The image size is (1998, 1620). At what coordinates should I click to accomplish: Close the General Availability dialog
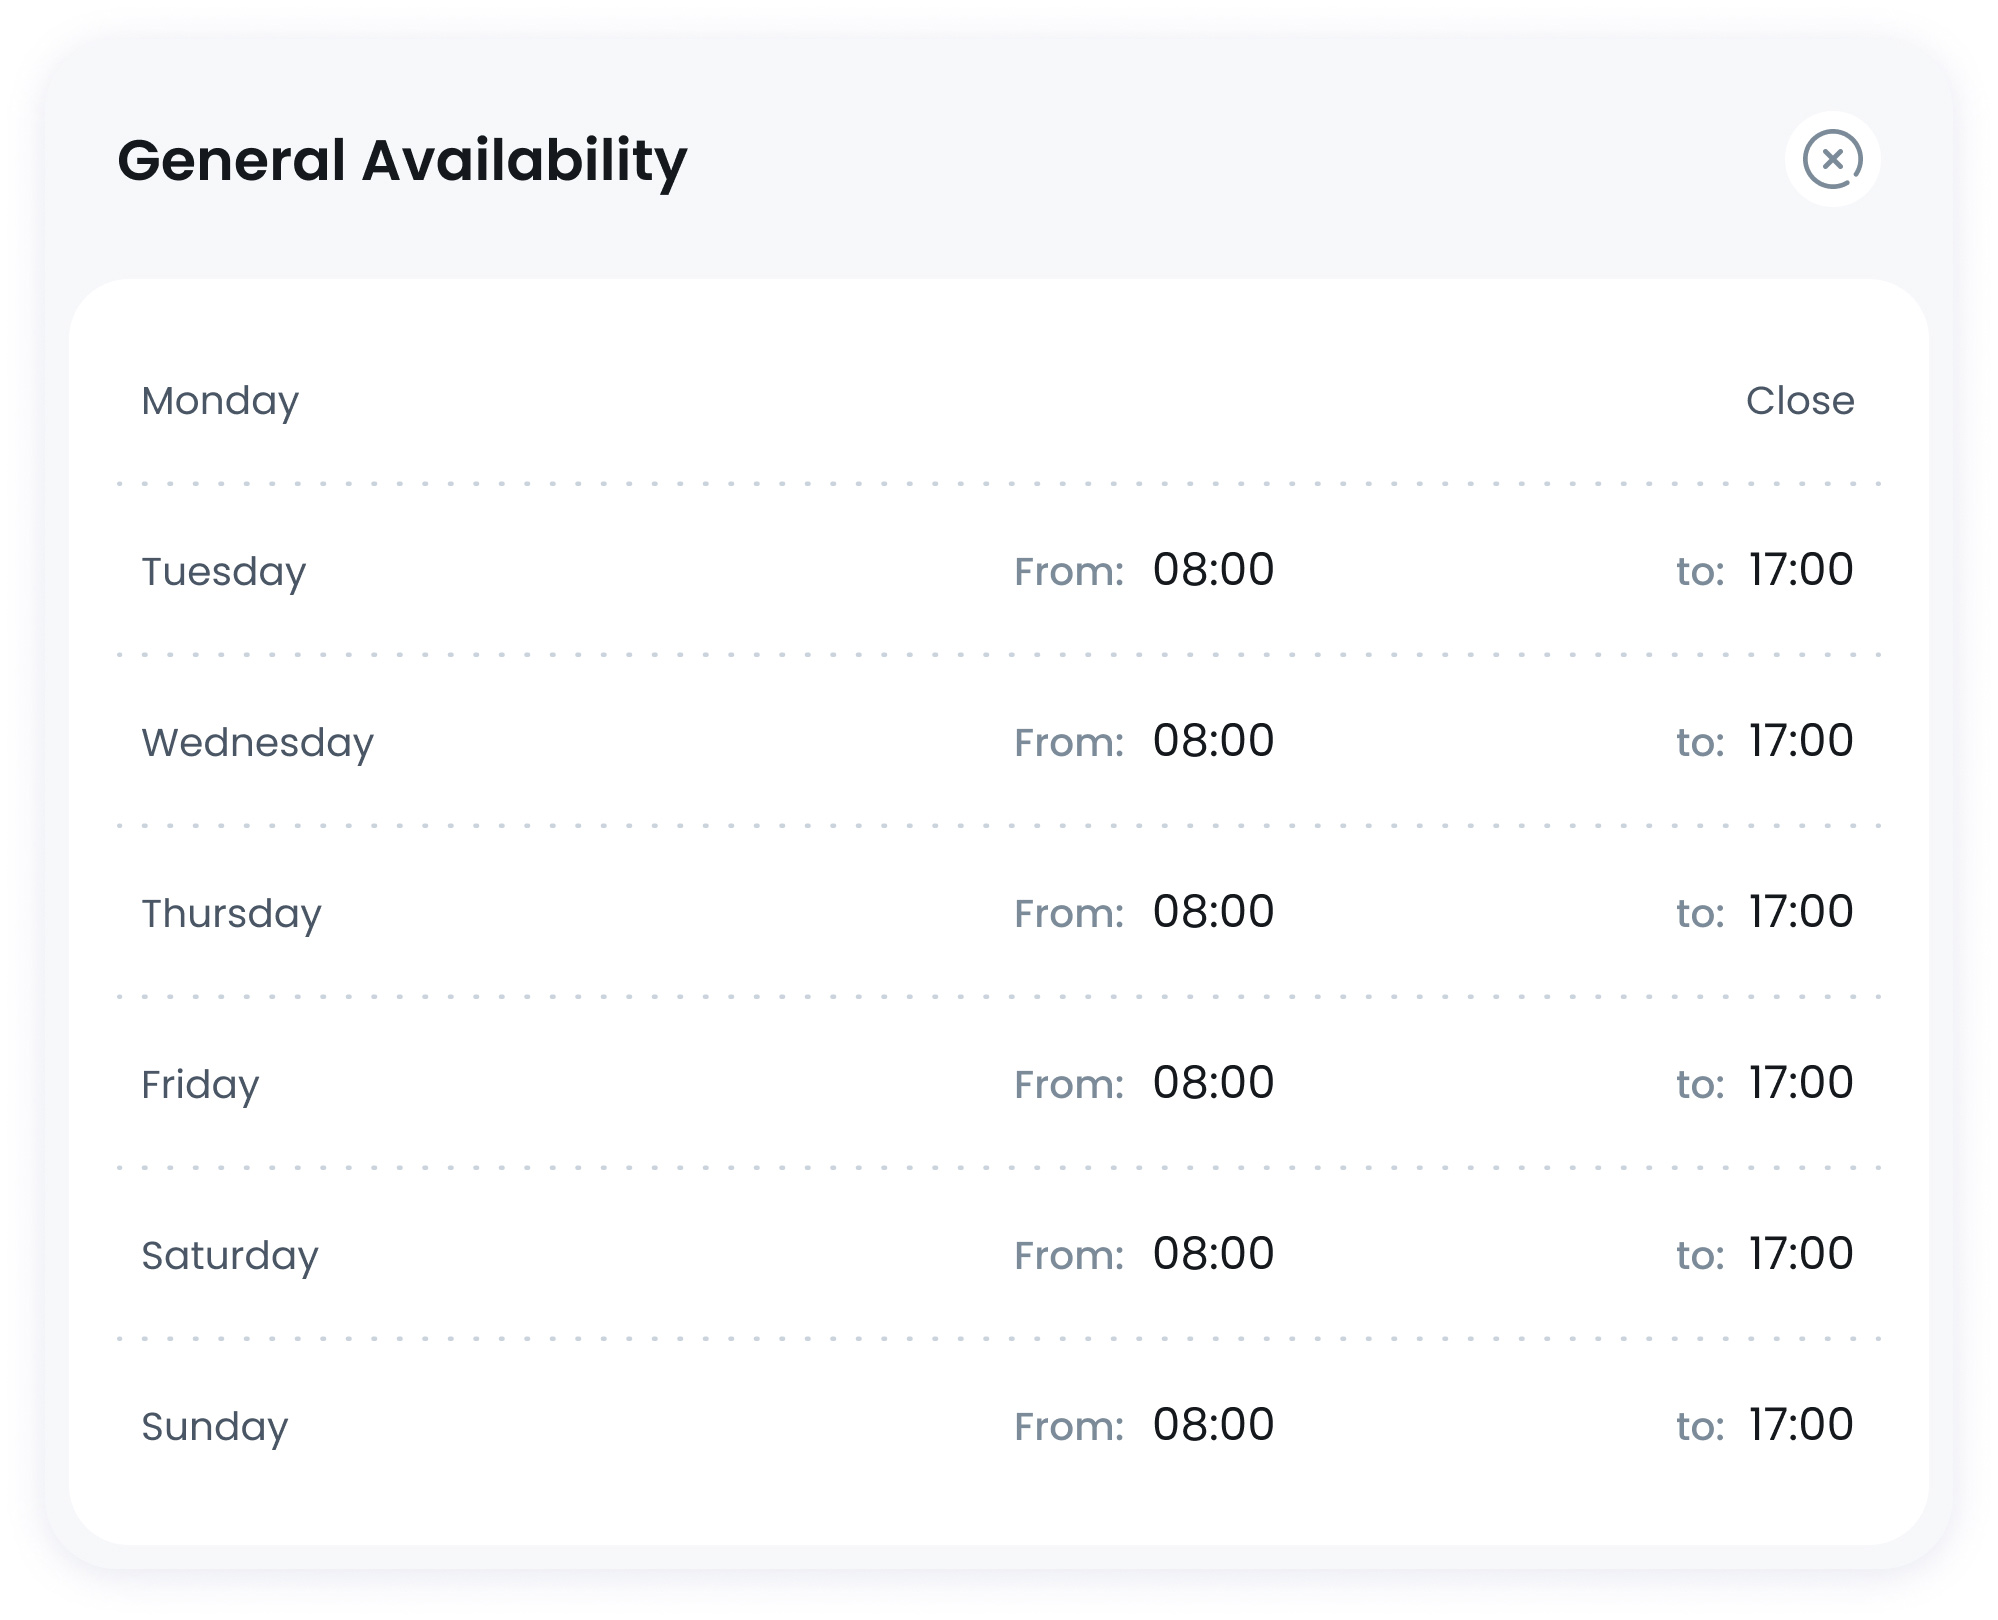click(1833, 157)
